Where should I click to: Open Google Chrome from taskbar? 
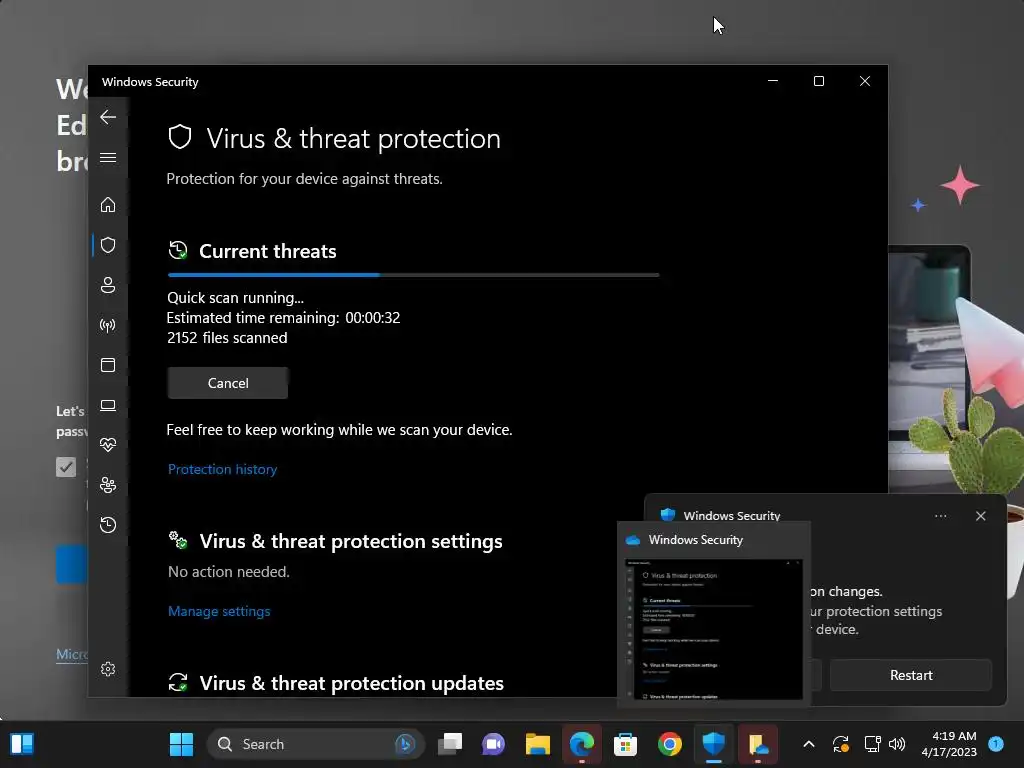pyautogui.click(x=669, y=744)
